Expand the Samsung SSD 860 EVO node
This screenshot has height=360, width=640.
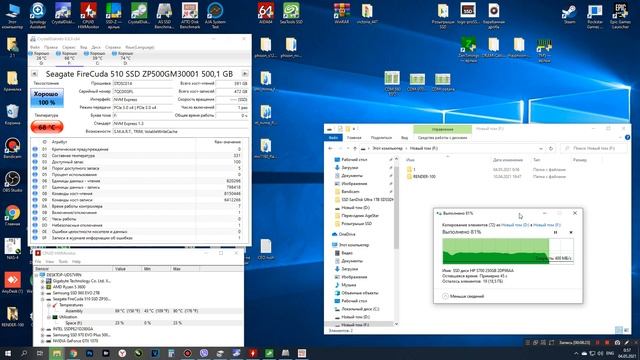(43, 293)
